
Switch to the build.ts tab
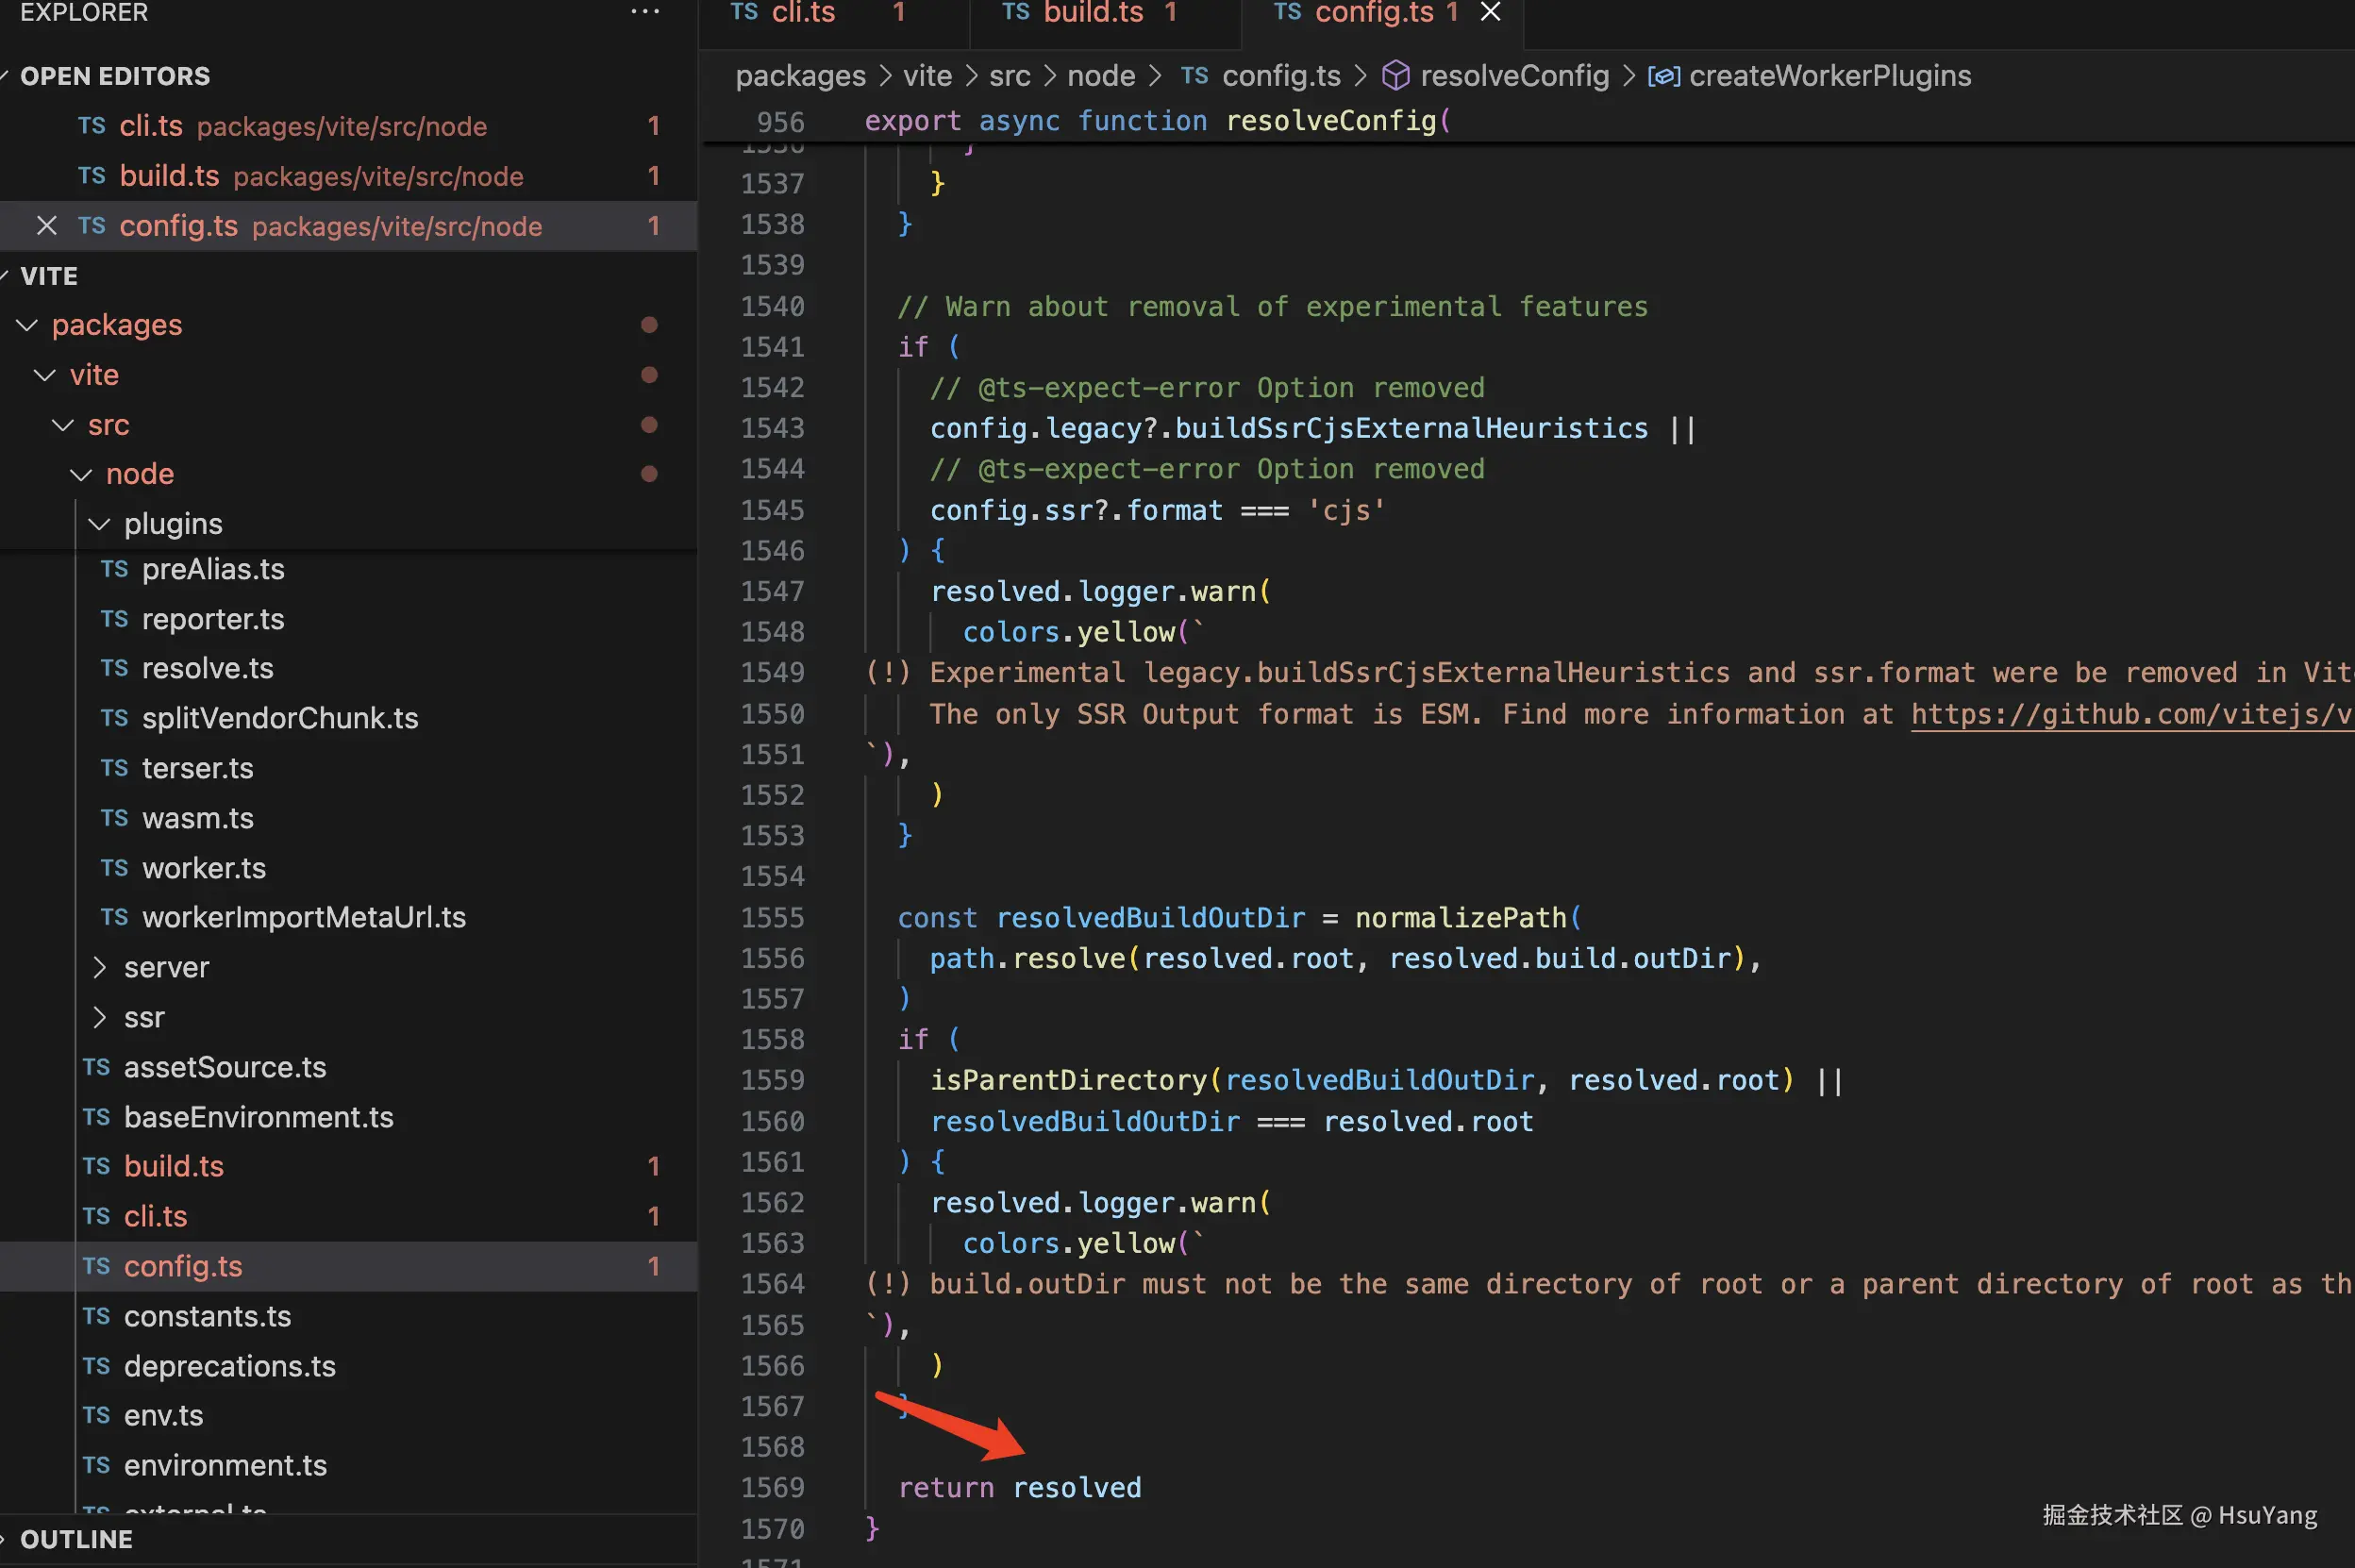[x=1093, y=12]
